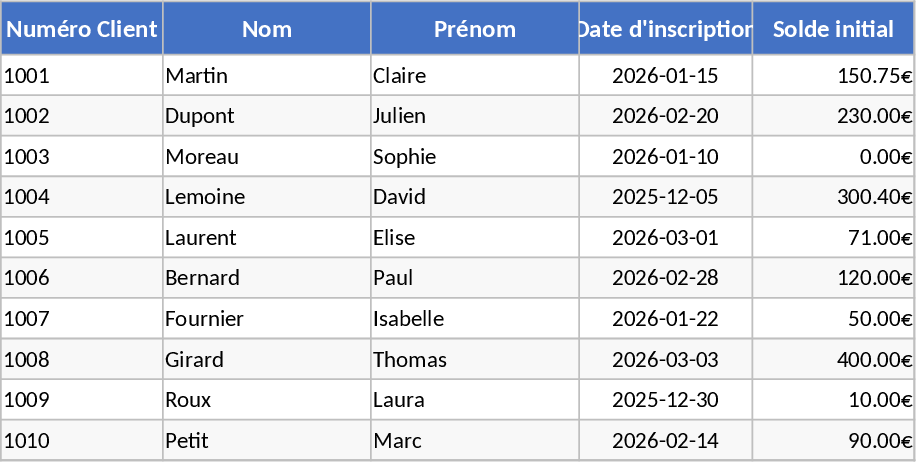Screen dimensions: 916x462
Task: Click the cell containing Petit
Action: coord(267,441)
